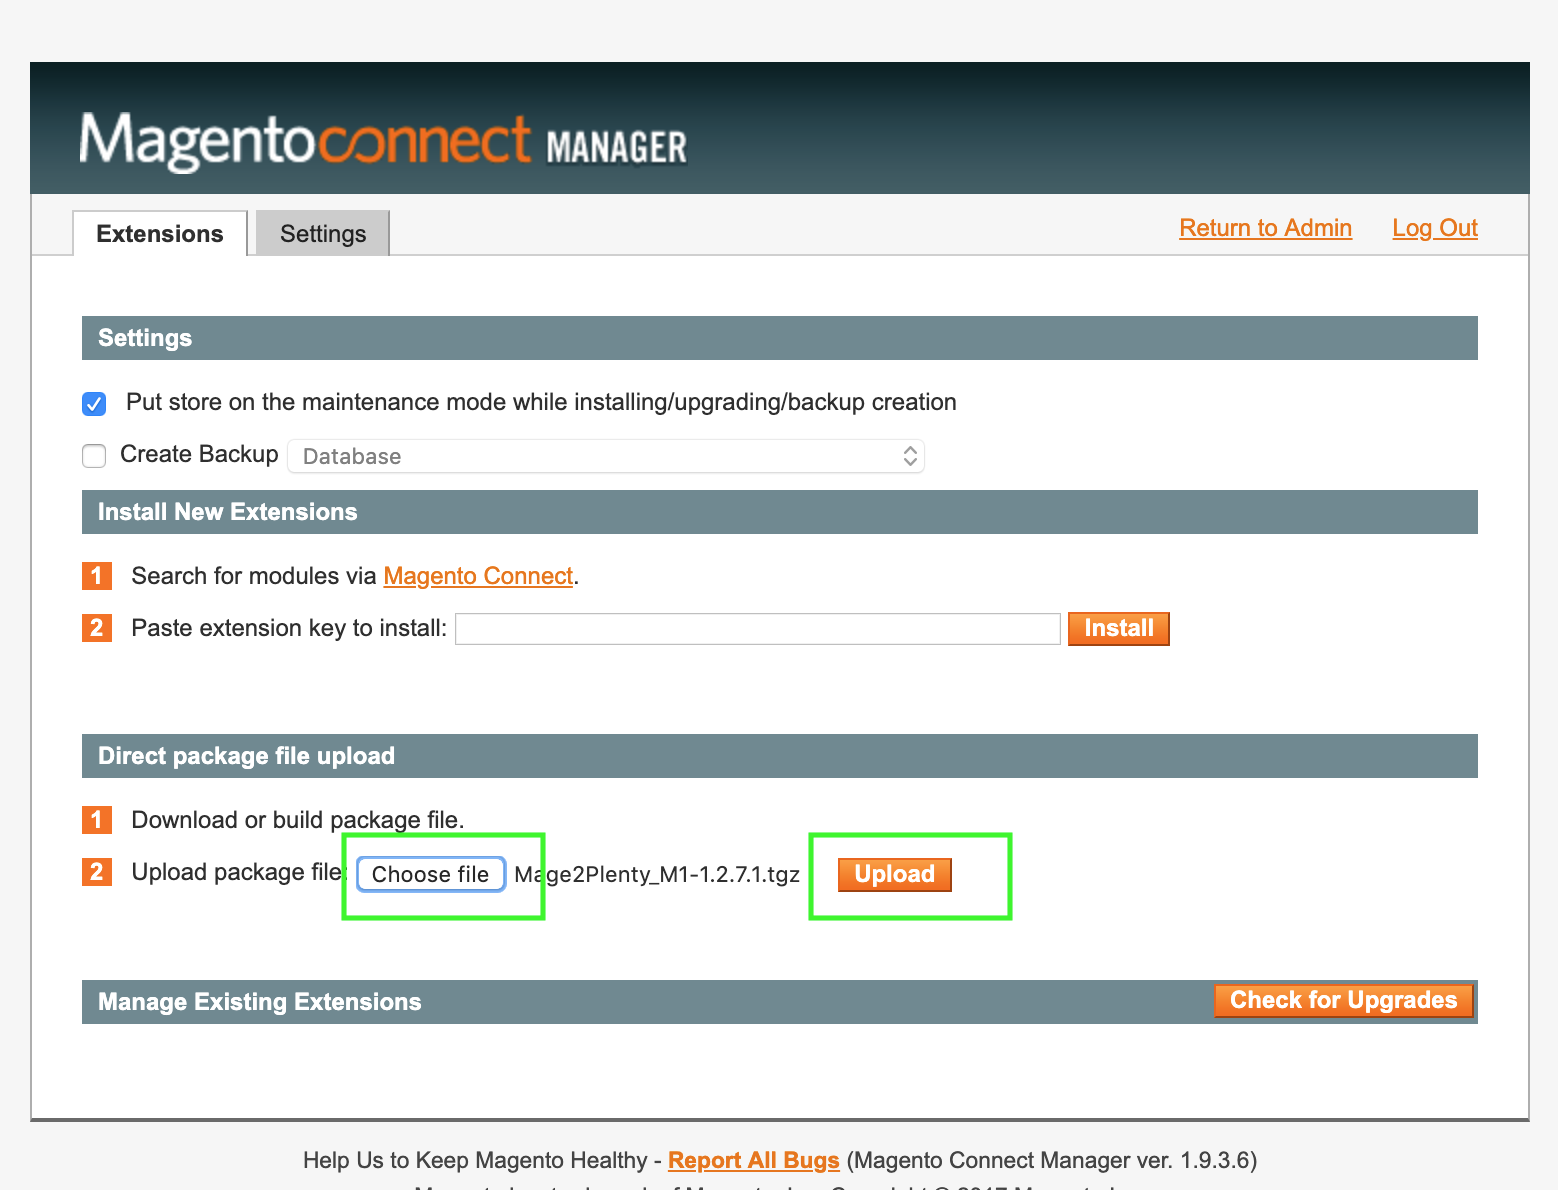
Task: Switch to the Settings tab
Action: click(323, 233)
